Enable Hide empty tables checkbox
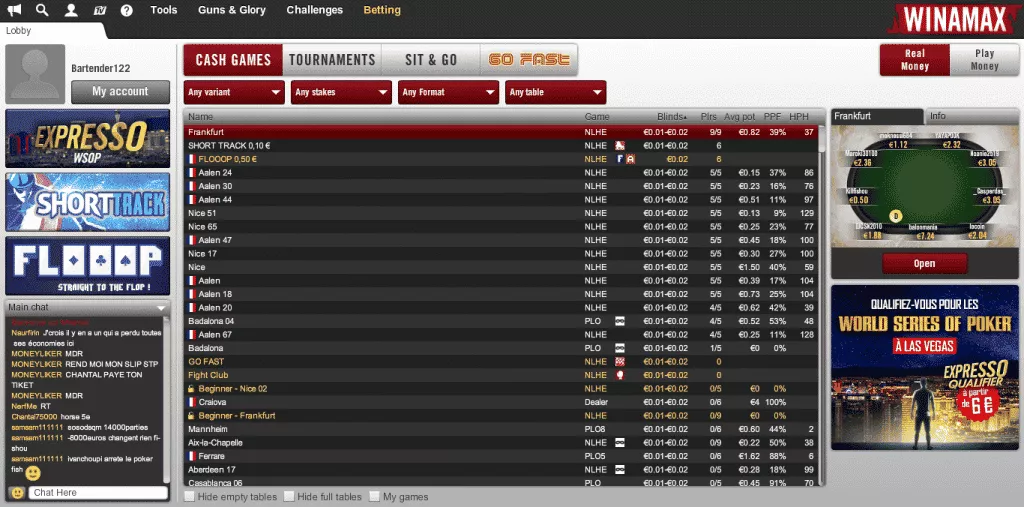 tap(190, 496)
